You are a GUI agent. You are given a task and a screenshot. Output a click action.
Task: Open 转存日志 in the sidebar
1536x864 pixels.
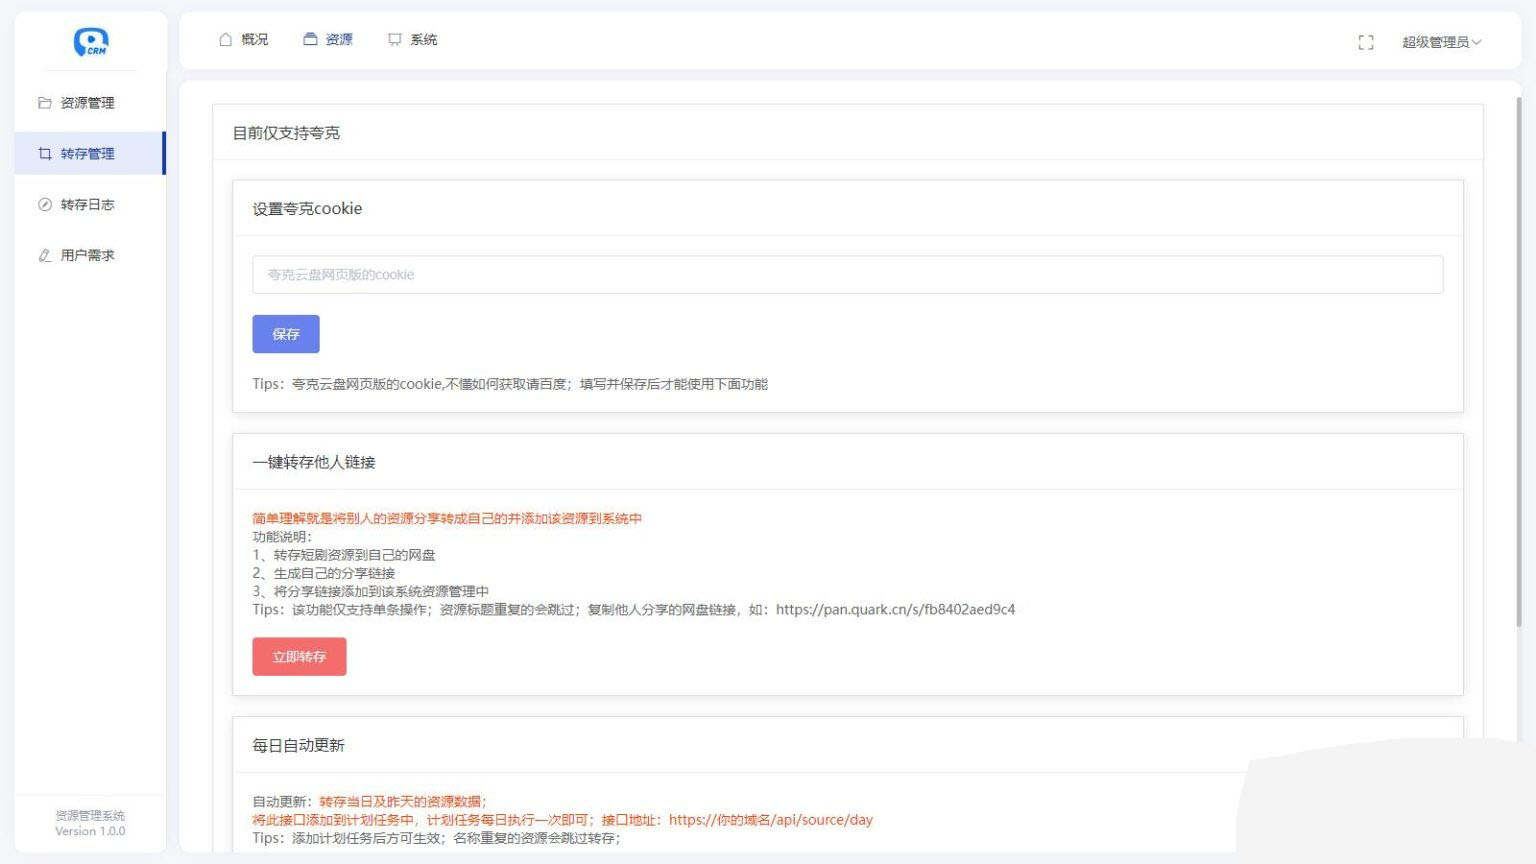point(90,205)
